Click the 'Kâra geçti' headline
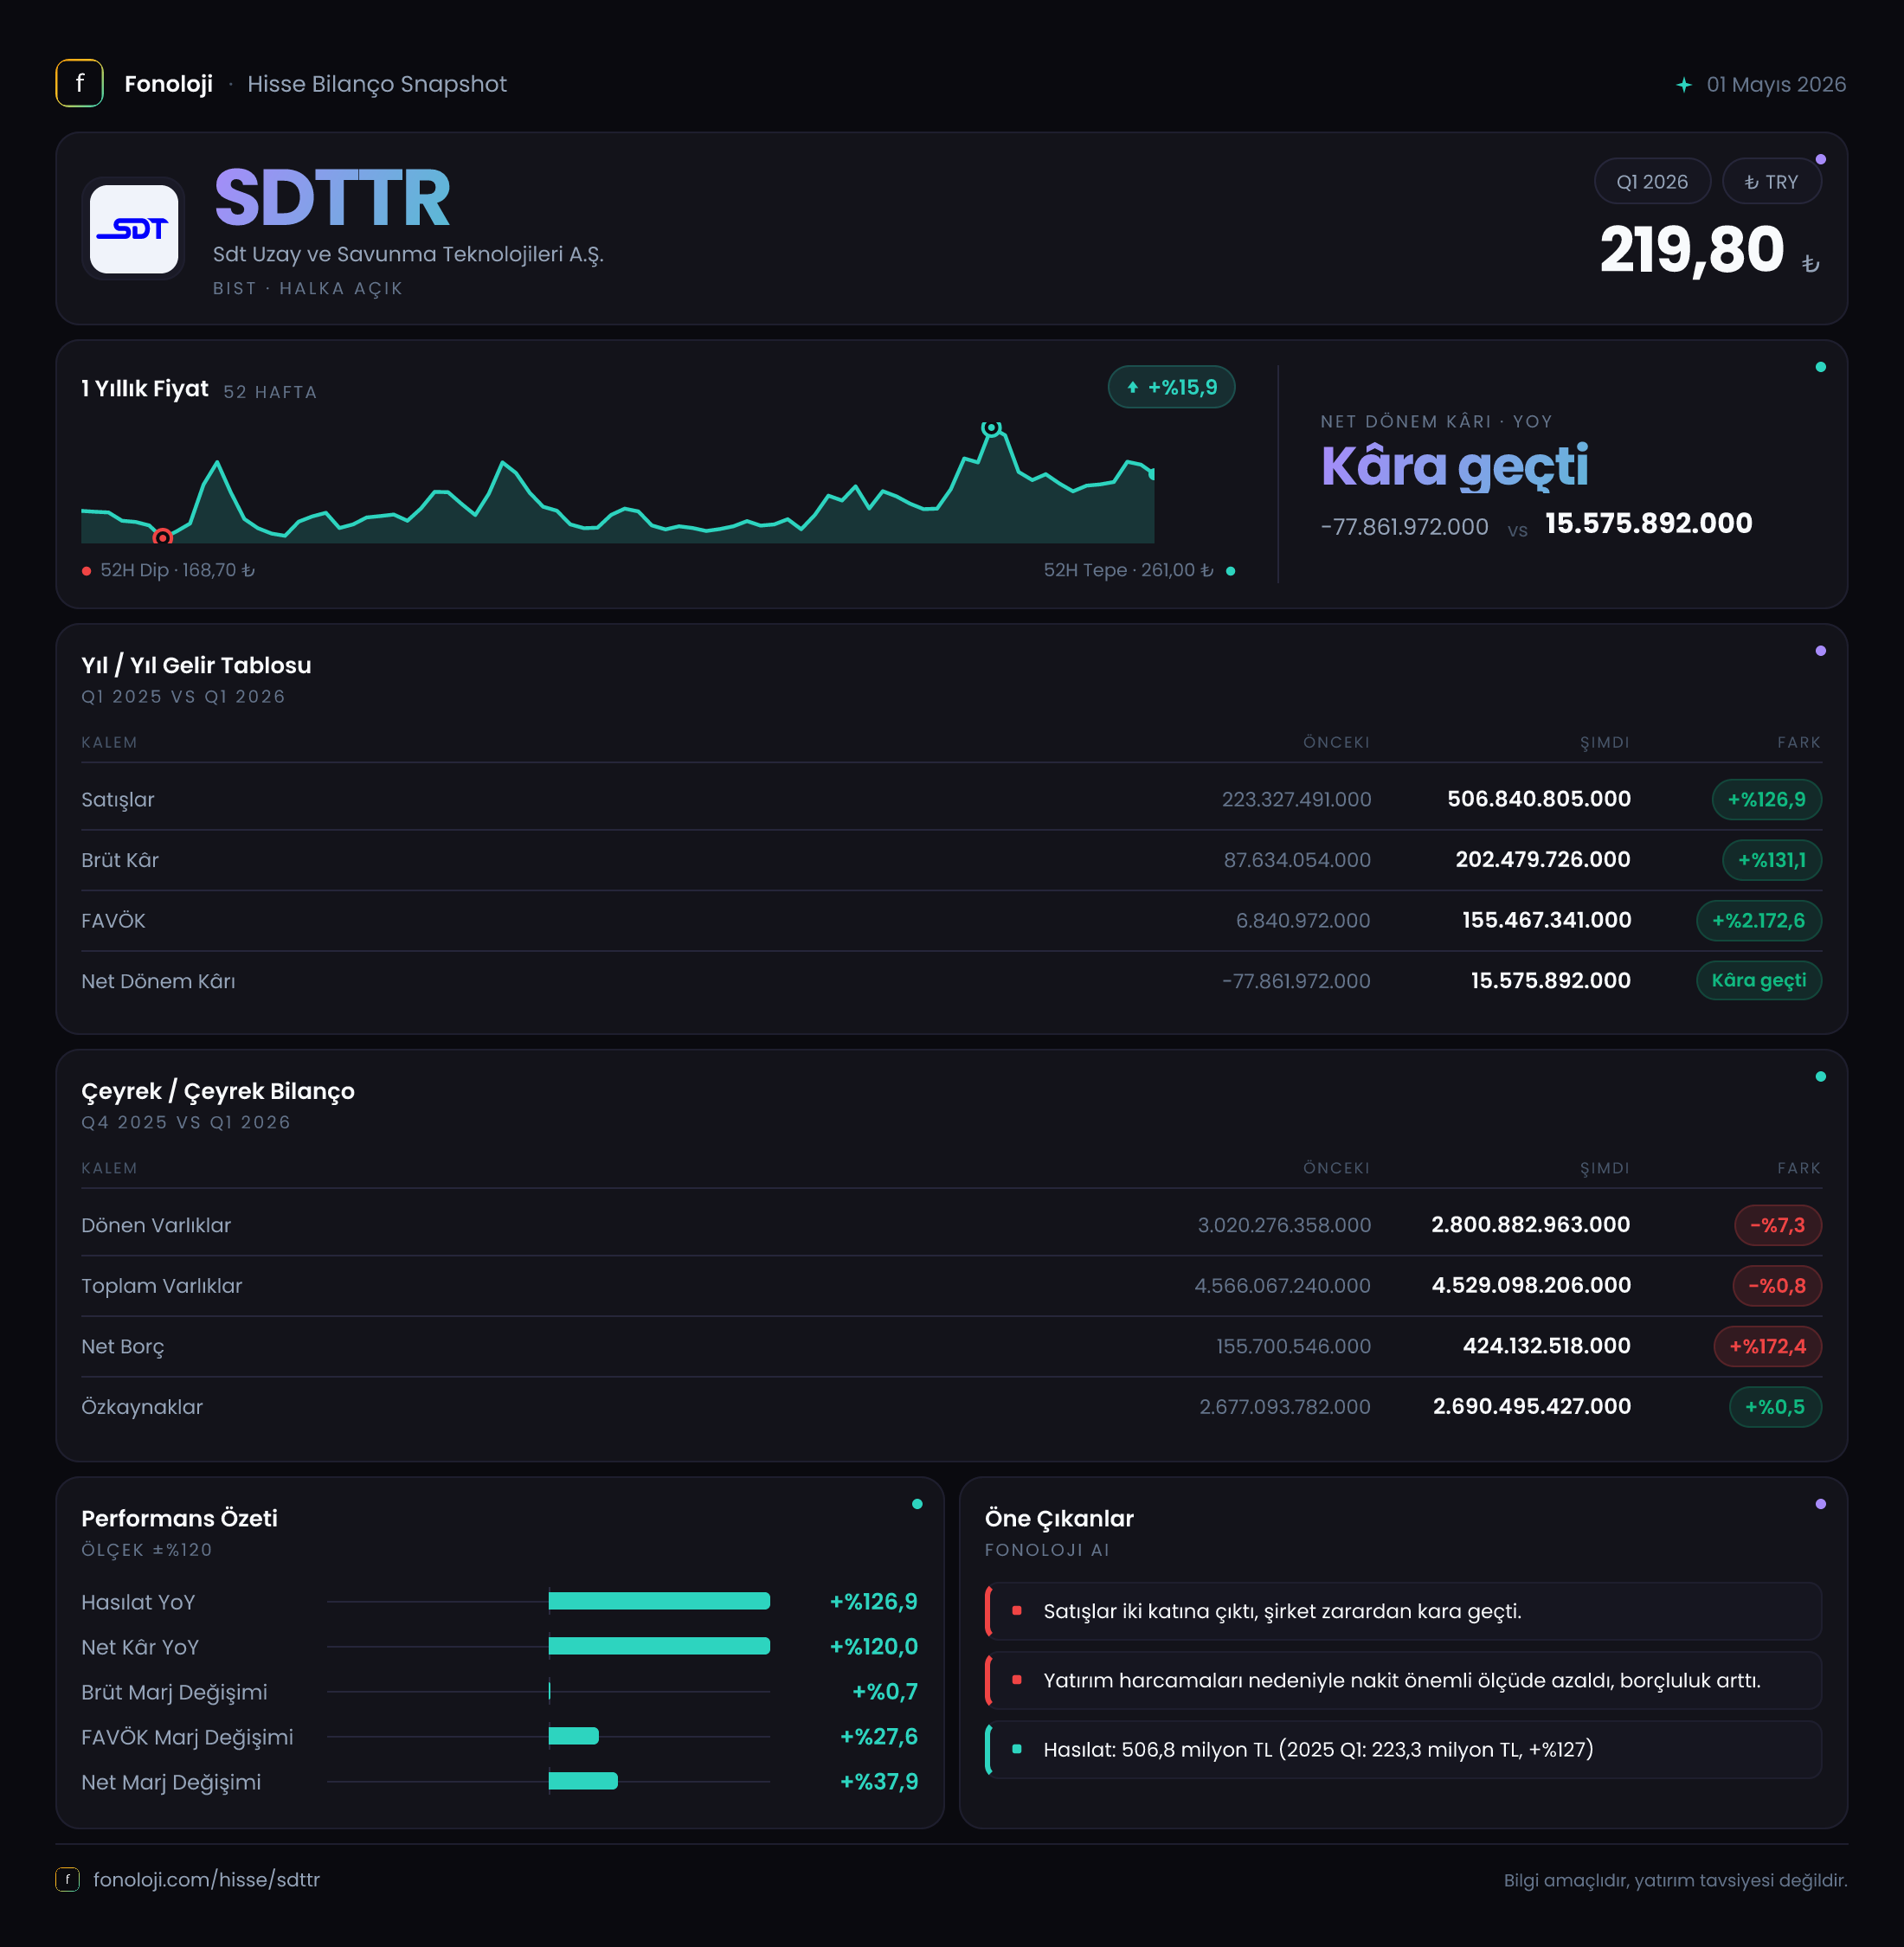Screen dimensions: 1904x1947 point(1454,467)
